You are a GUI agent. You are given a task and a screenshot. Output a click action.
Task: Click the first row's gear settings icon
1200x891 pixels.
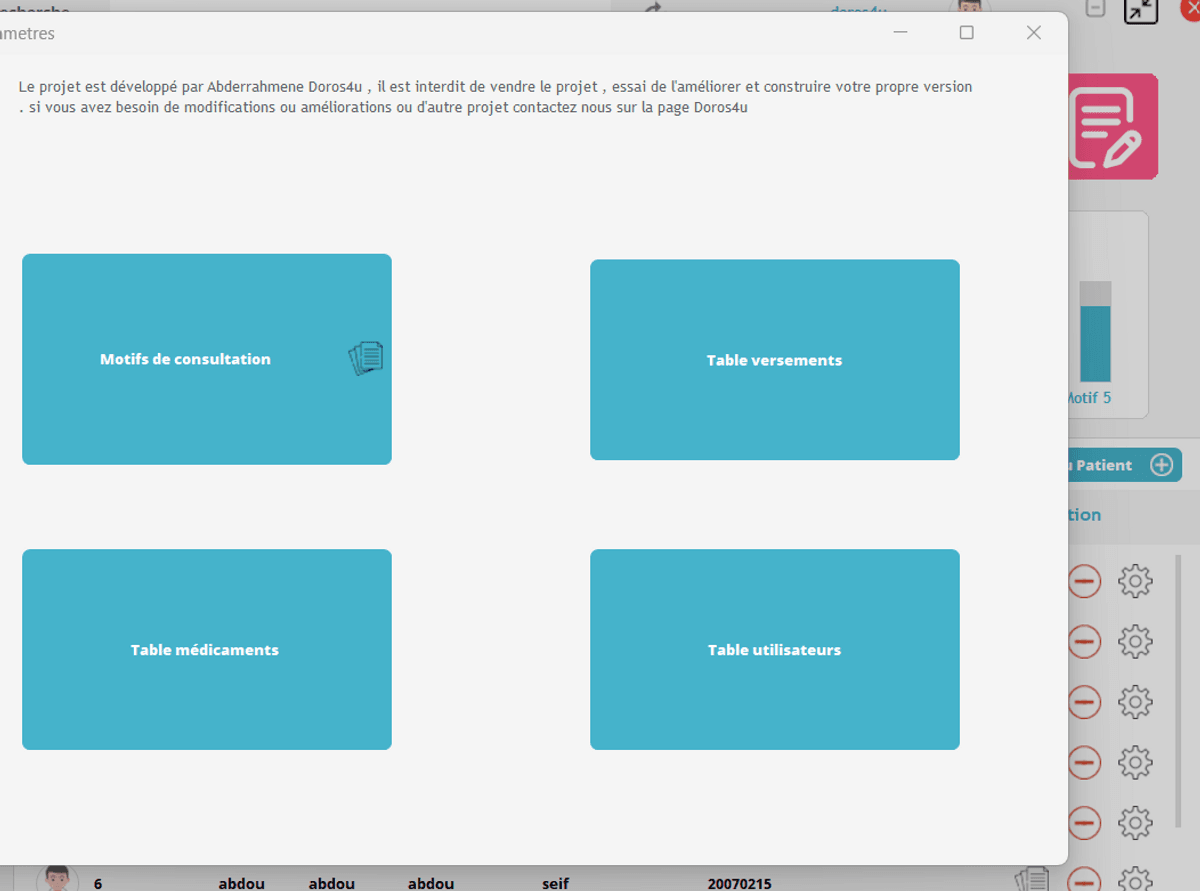click(x=1135, y=581)
